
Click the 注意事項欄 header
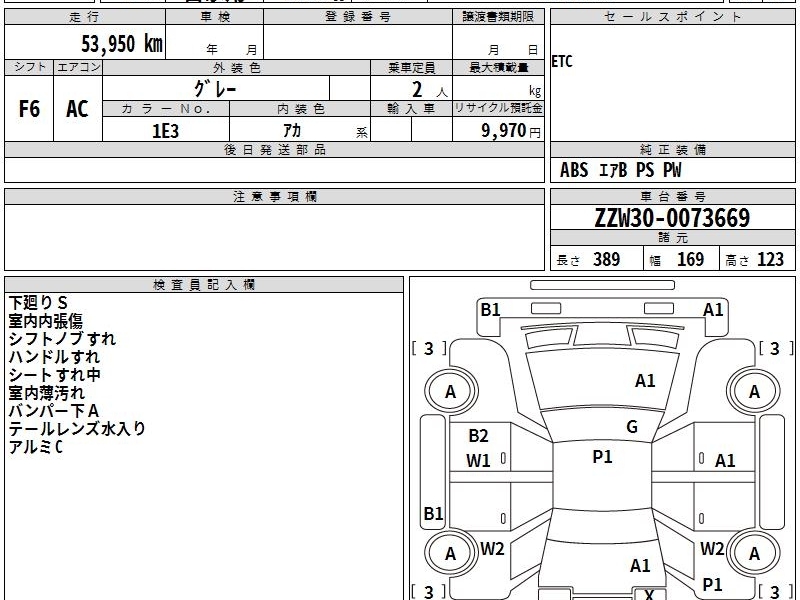[x=274, y=196]
